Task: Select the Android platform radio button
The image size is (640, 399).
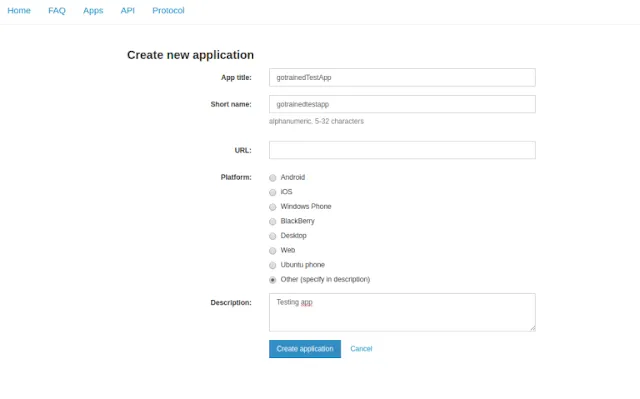Action: pos(273,178)
